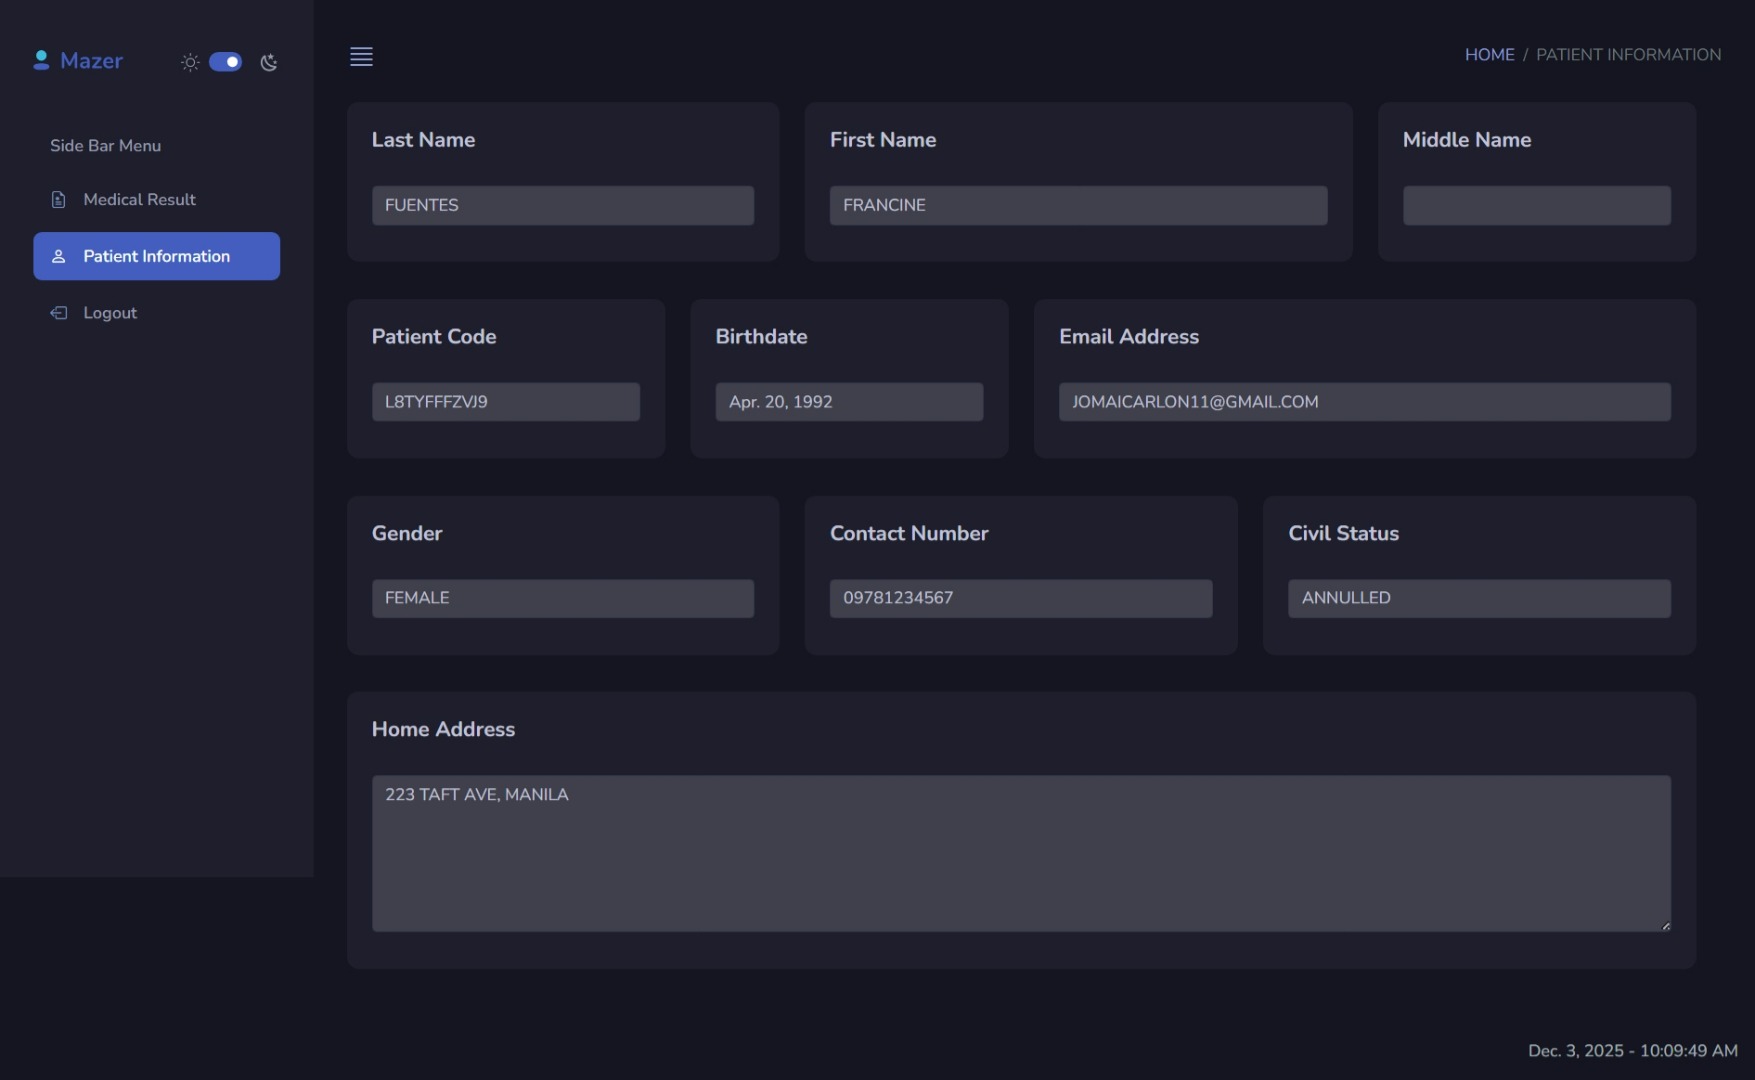Screen dimensions: 1755x1080
Task: Click the sun light-mode icon
Action: click(x=190, y=62)
